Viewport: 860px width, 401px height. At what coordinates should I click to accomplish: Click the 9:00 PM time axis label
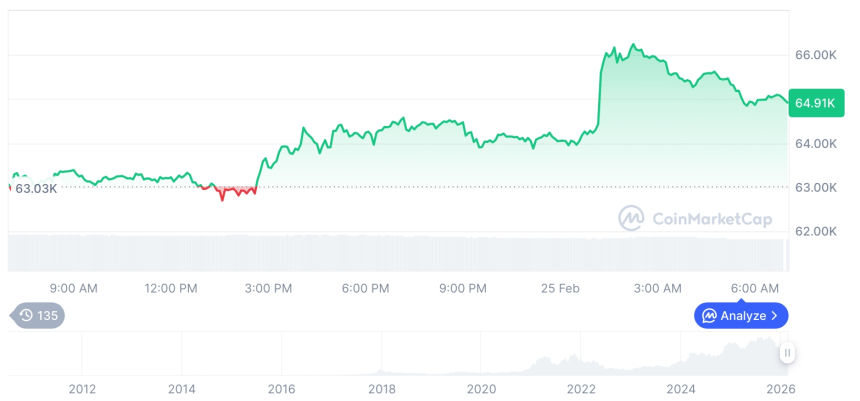coord(463,288)
